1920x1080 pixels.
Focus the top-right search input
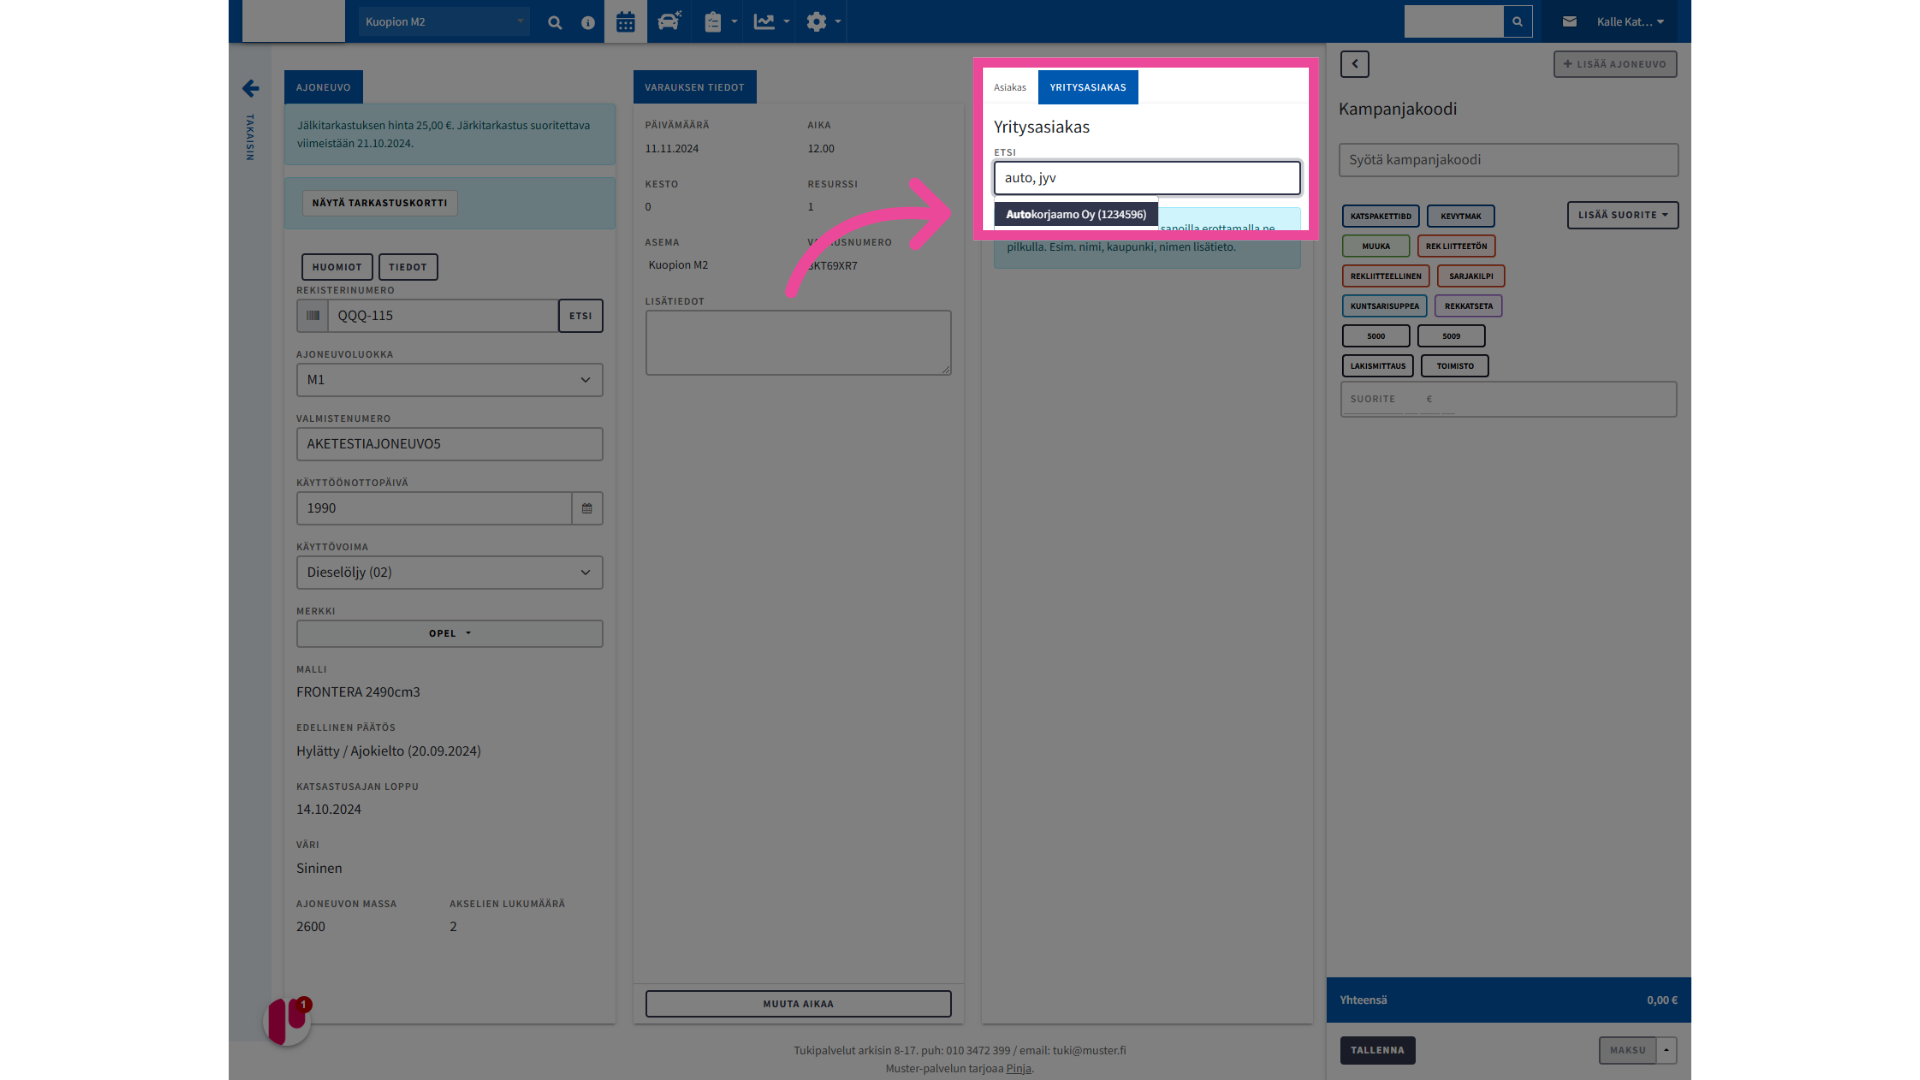(1454, 22)
